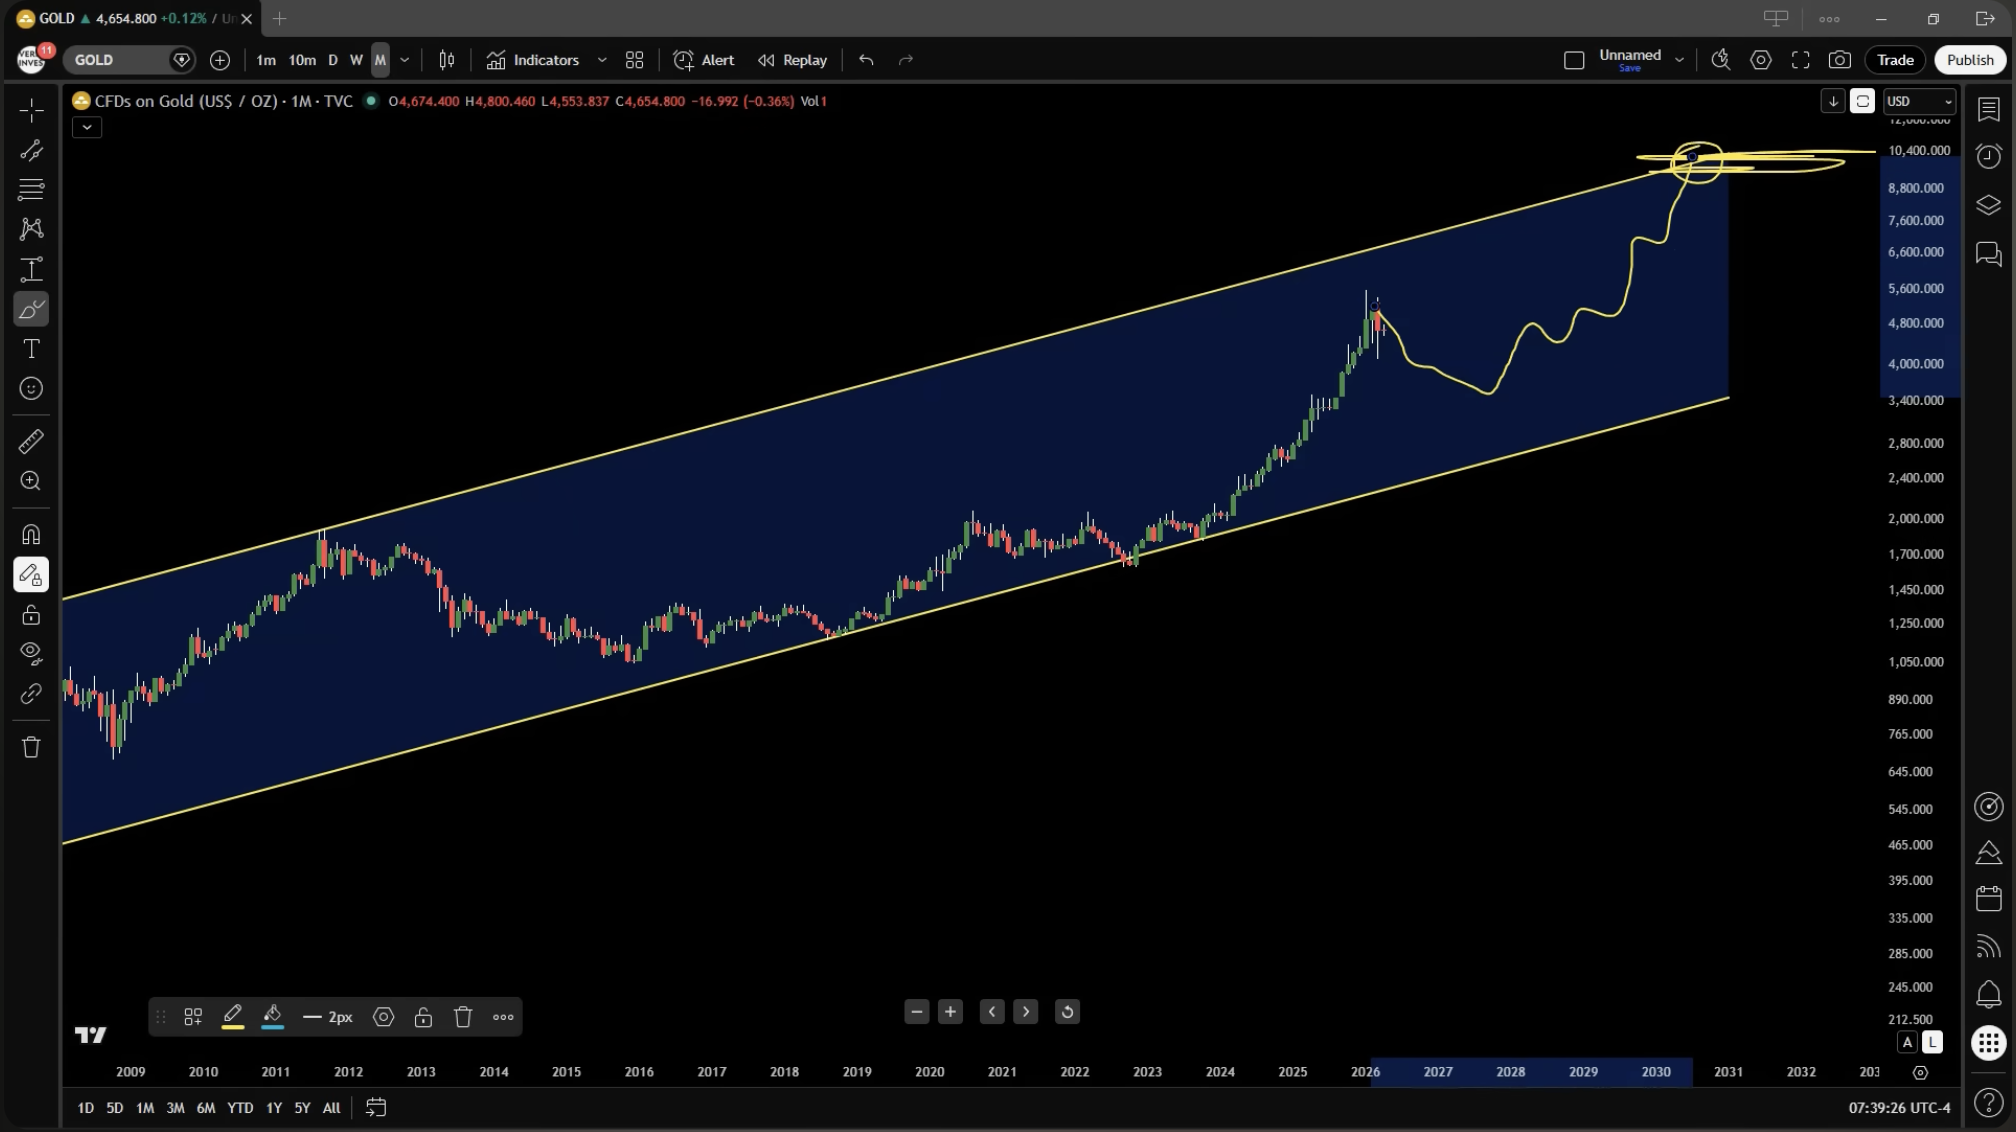2016x1132 pixels.
Task: Take a chart snapshot with camera icon
Action: click(x=1839, y=60)
